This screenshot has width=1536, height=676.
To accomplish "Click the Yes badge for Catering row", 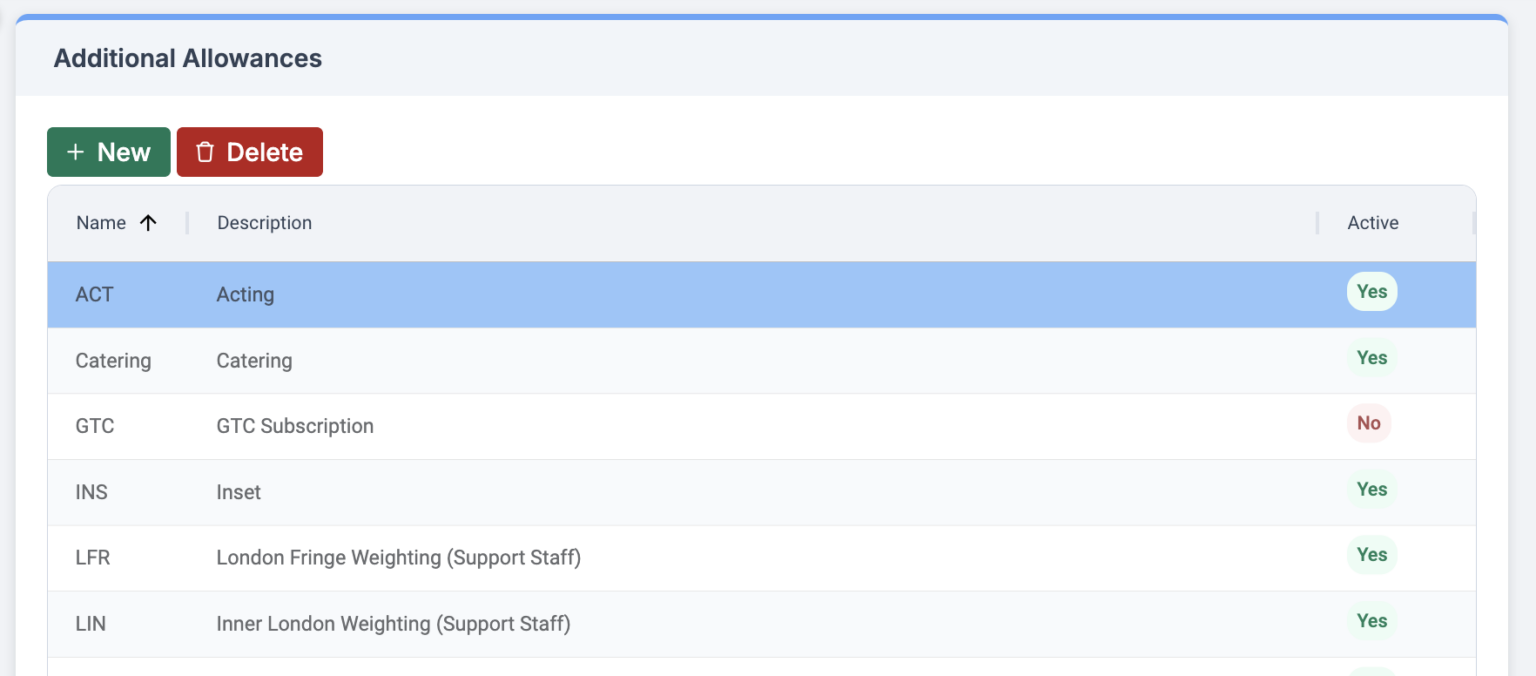I will (1371, 358).
